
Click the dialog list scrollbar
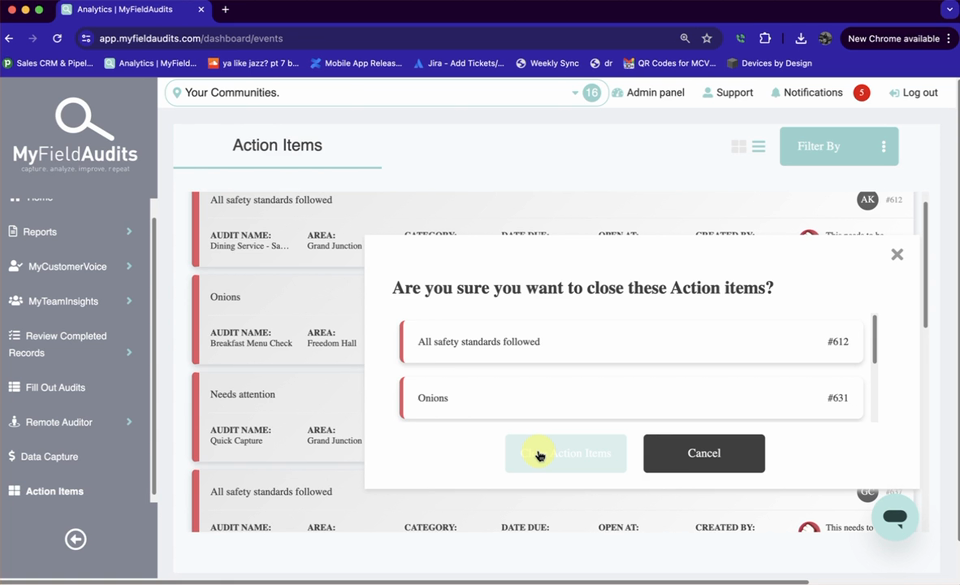[x=874, y=339]
